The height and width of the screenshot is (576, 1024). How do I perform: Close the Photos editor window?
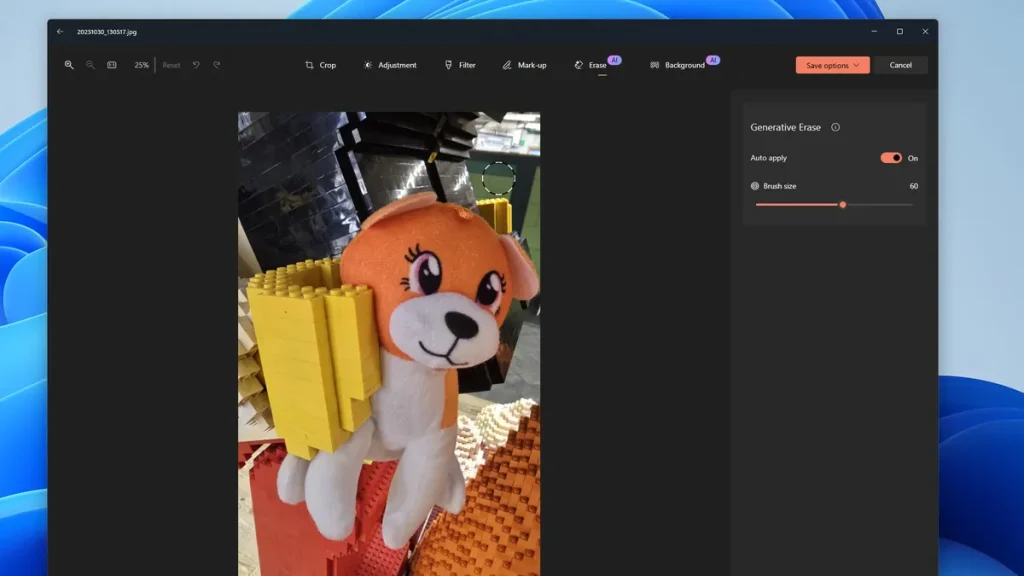(x=925, y=31)
